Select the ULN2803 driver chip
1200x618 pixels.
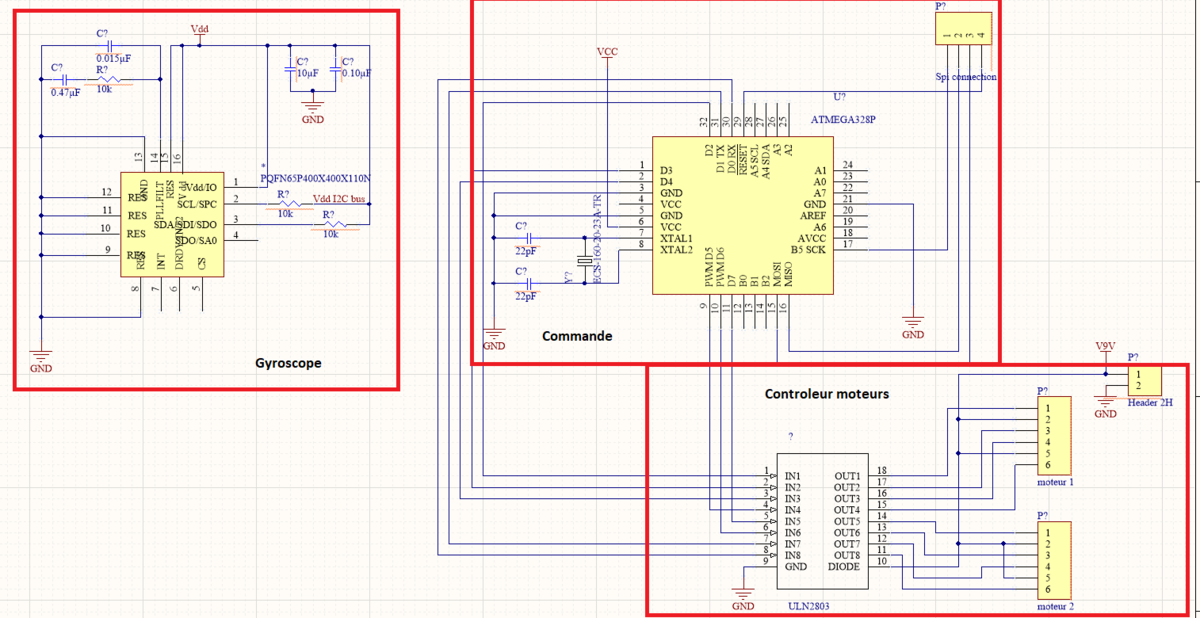(821, 520)
